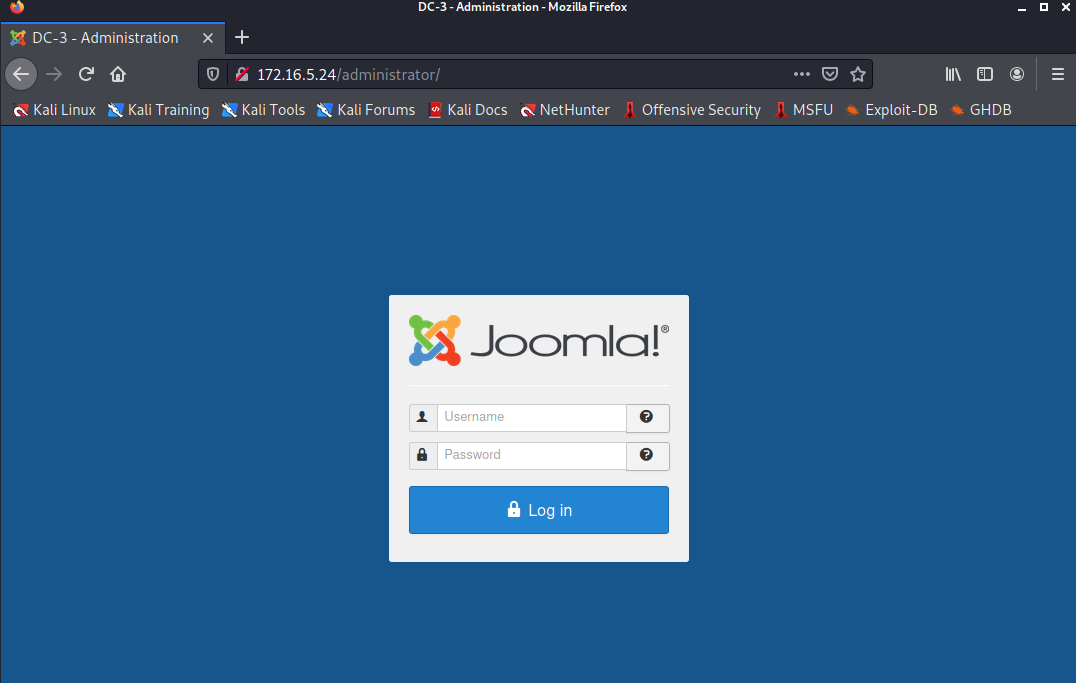The height and width of the screenshot is (683, 1076).
Task: Focus the Username field
Action: click(531, 417)
